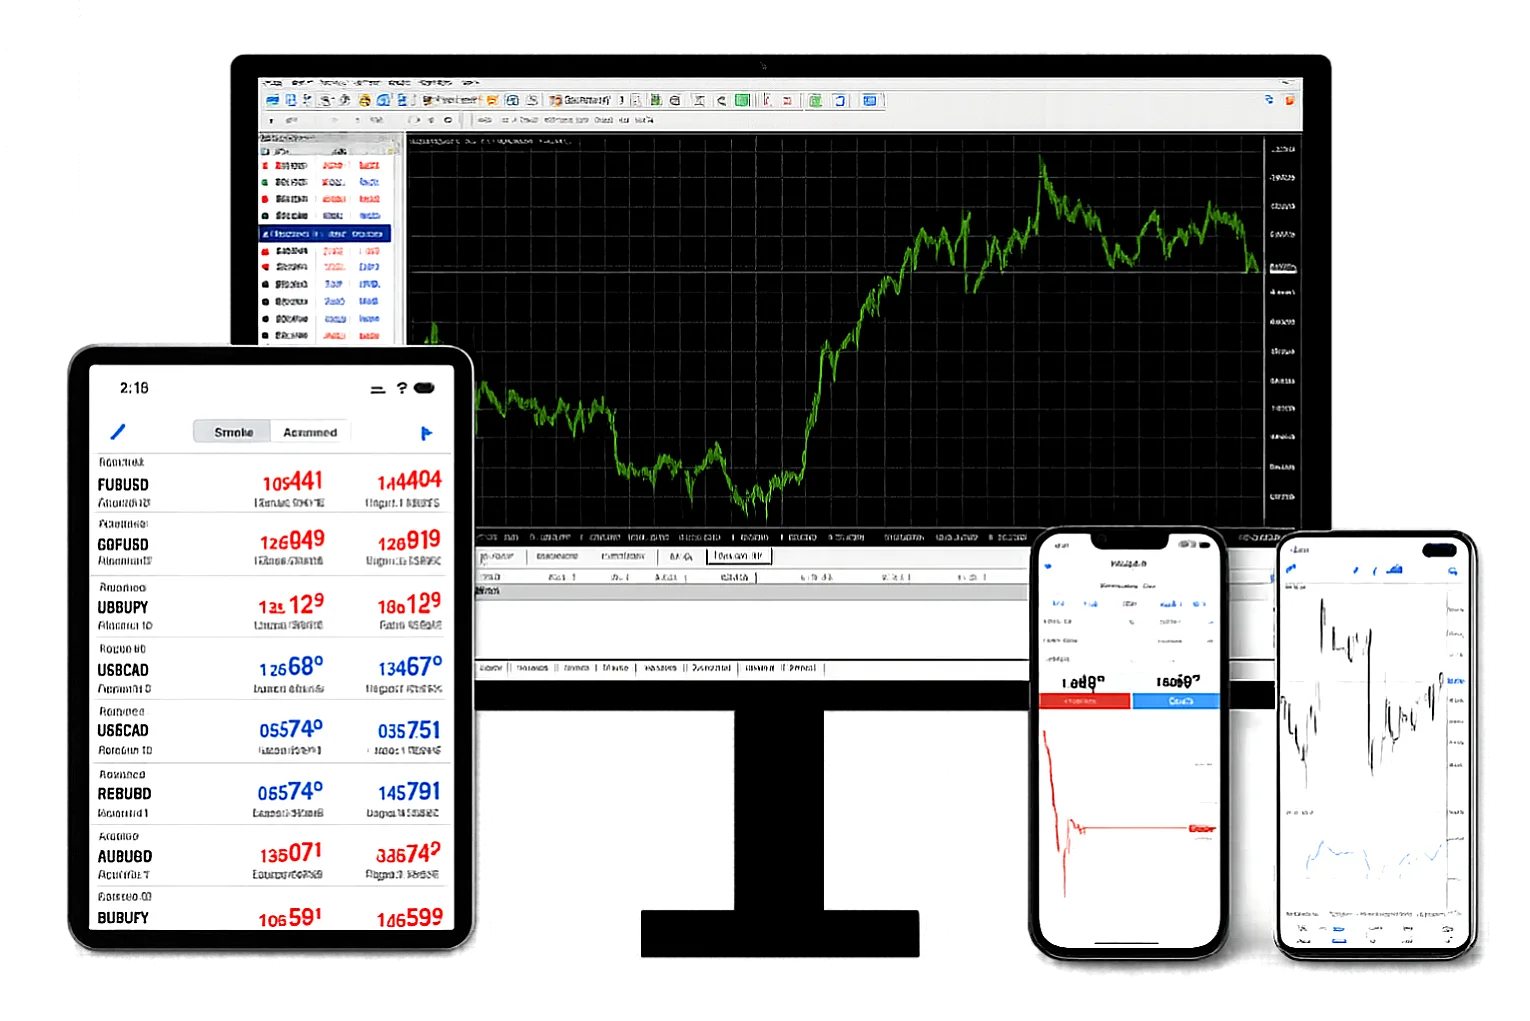Tap the rightmost toolbar icon on right phone
1530x1021 pixels.
tap(1452, 571)
